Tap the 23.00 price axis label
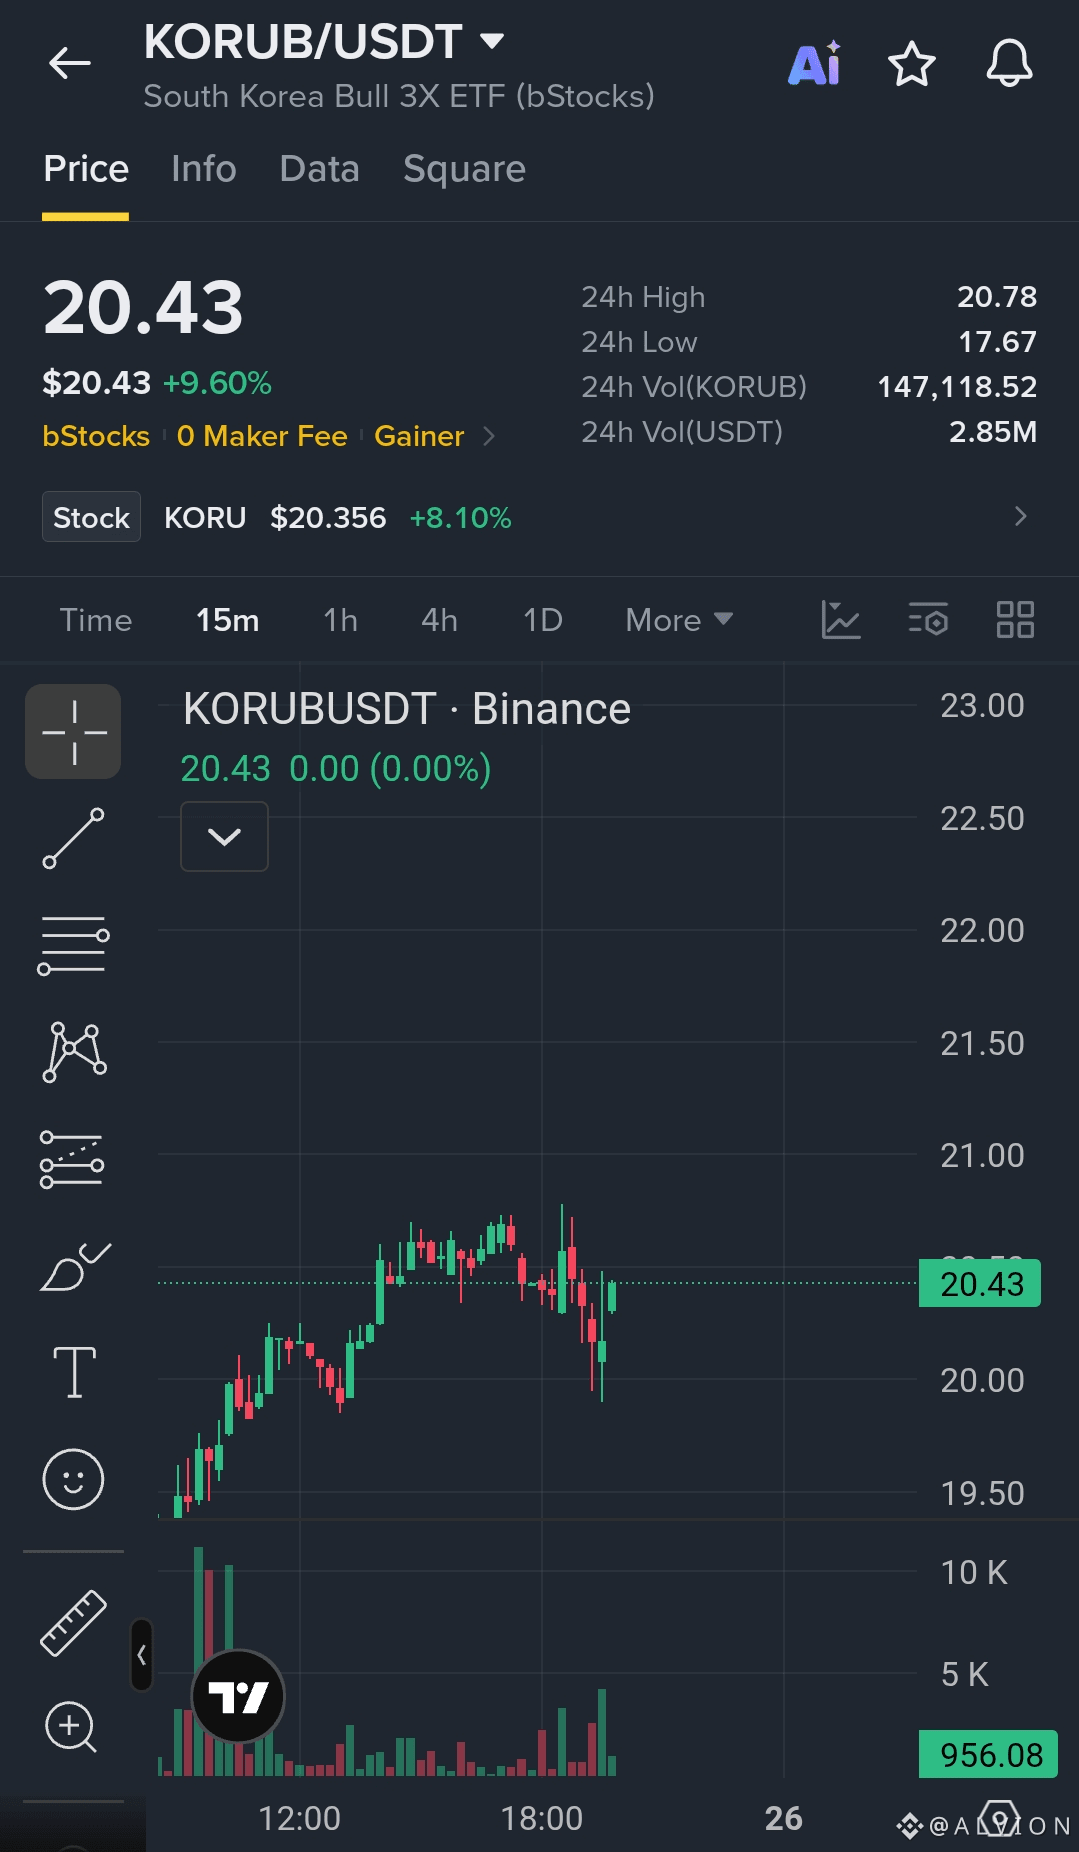The image size is (1079, 1852). pyautogui.click(x=982, y=706)
